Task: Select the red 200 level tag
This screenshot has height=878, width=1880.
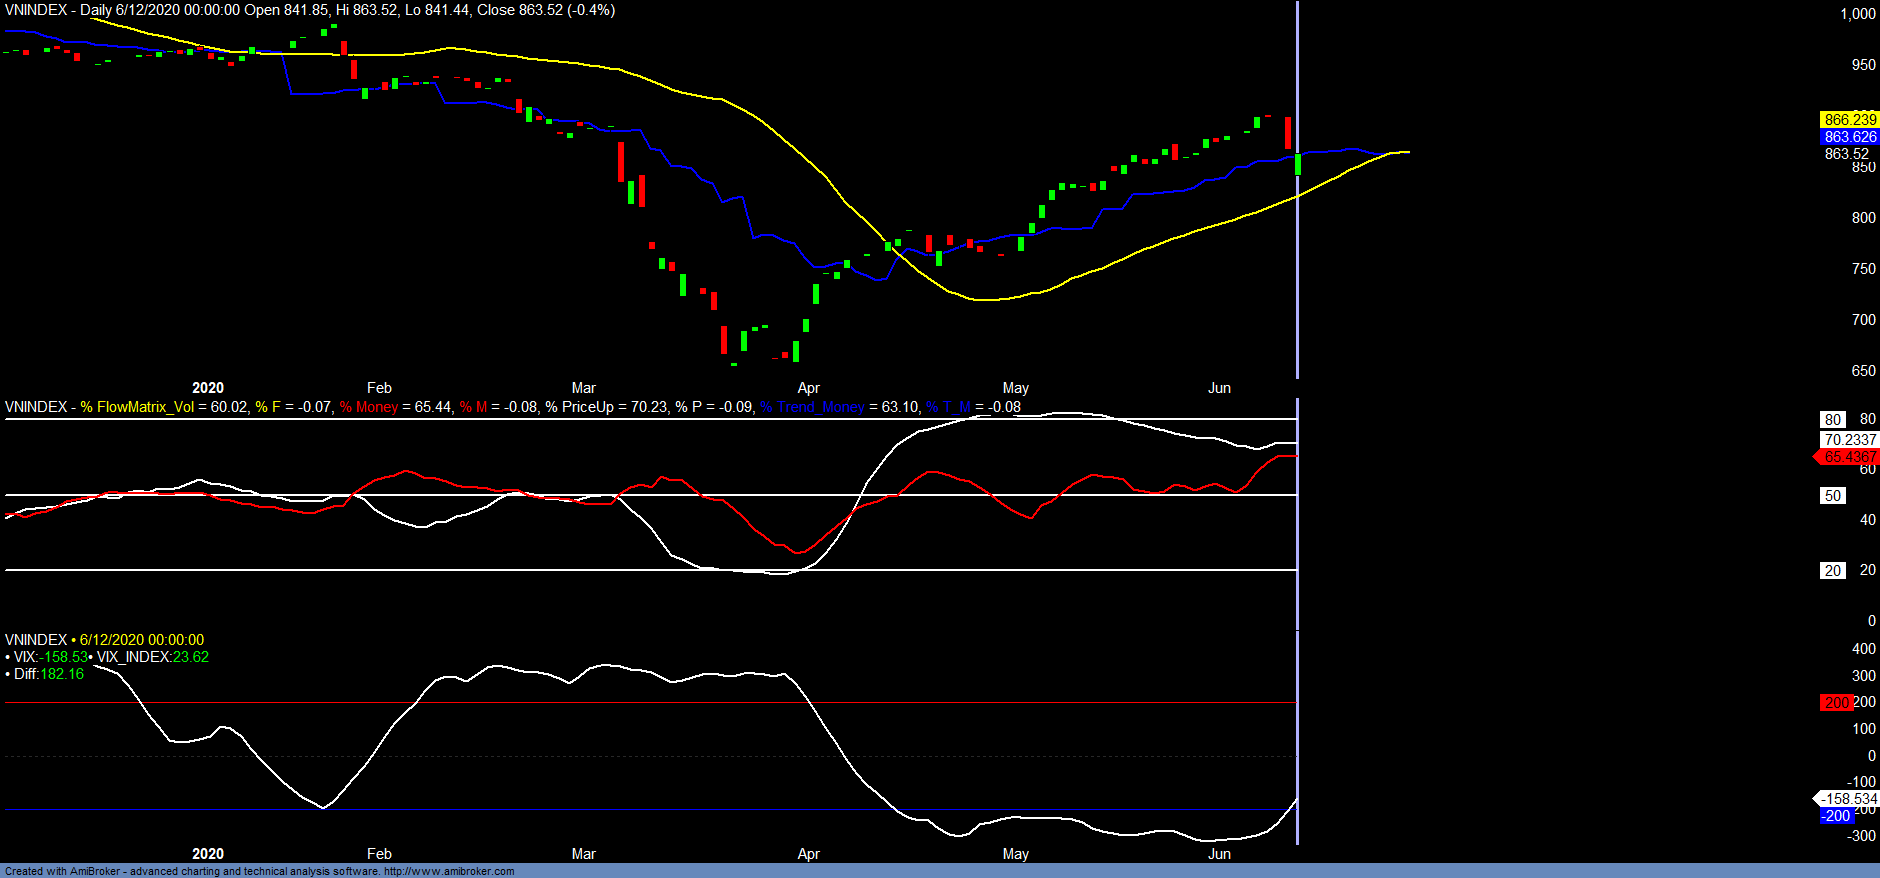Action: (1836, 703)
